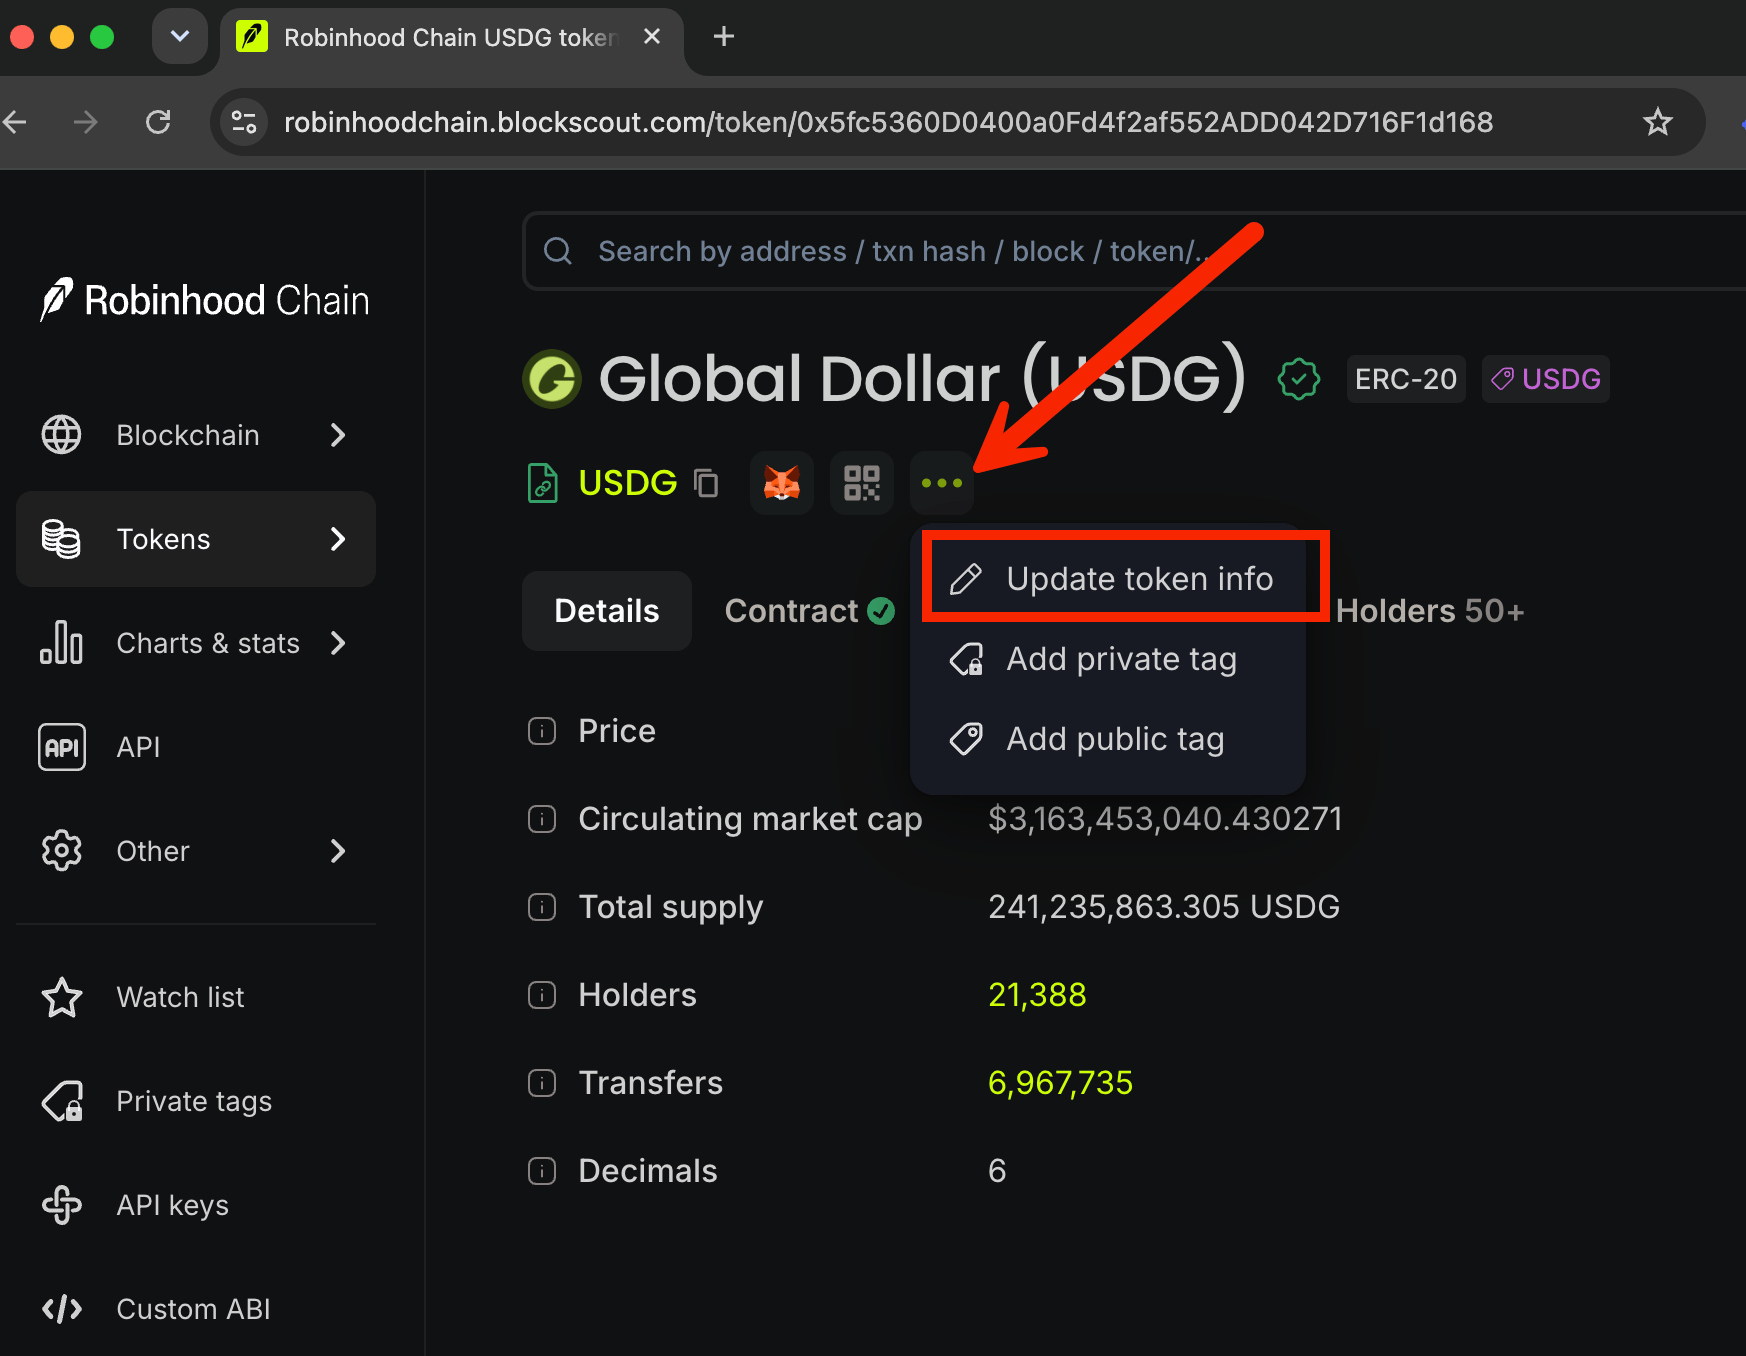Click the search magnifier icon
This screenshot has height=1356, width=1746.
point(558,251)
